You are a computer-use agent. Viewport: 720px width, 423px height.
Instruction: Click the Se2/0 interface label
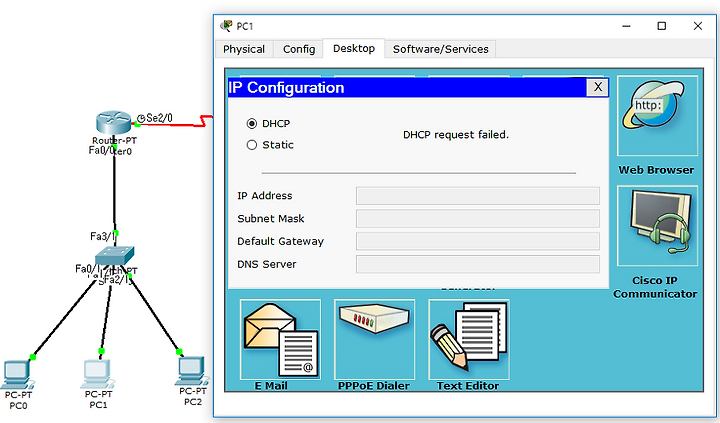(x=159, y=118)
